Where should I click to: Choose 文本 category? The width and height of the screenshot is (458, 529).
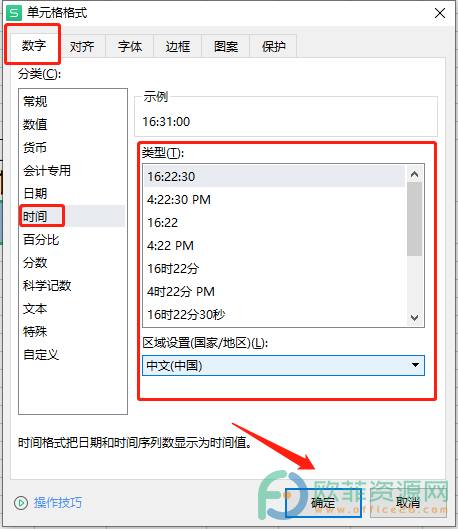pos(72,308)
